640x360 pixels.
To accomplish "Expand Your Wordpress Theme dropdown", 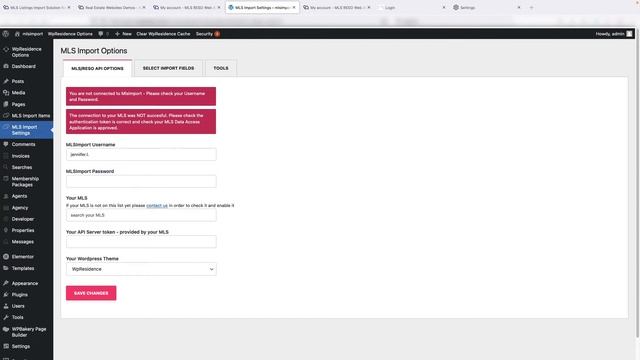I will (141, 269).
